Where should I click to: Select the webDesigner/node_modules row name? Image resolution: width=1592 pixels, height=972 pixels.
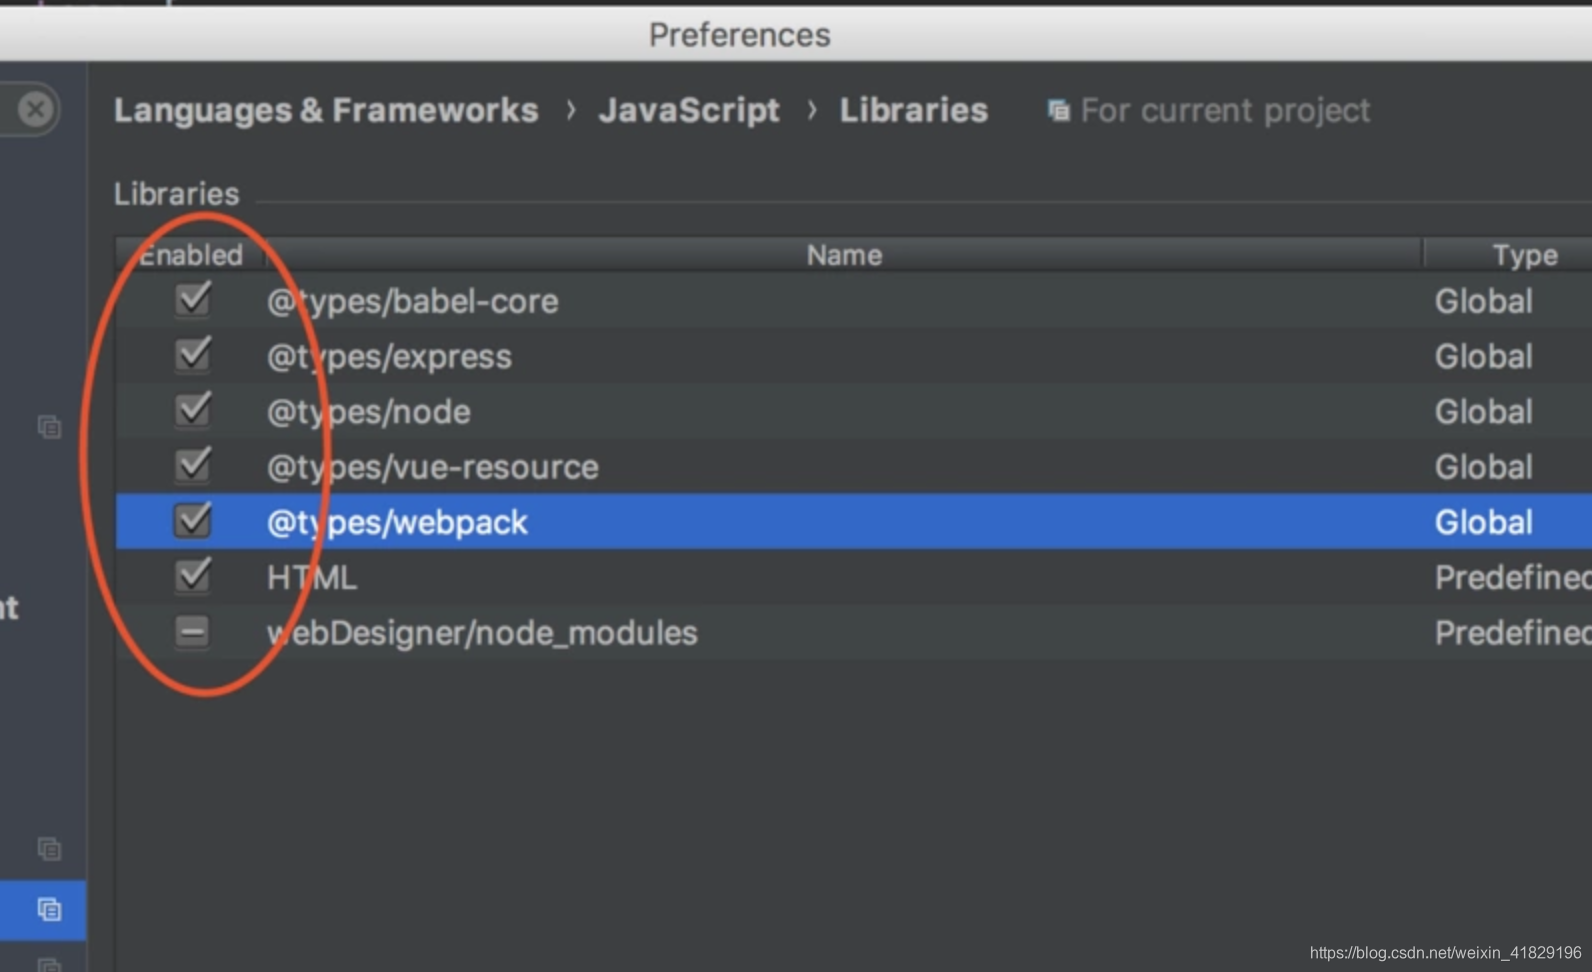coord(482,633)
